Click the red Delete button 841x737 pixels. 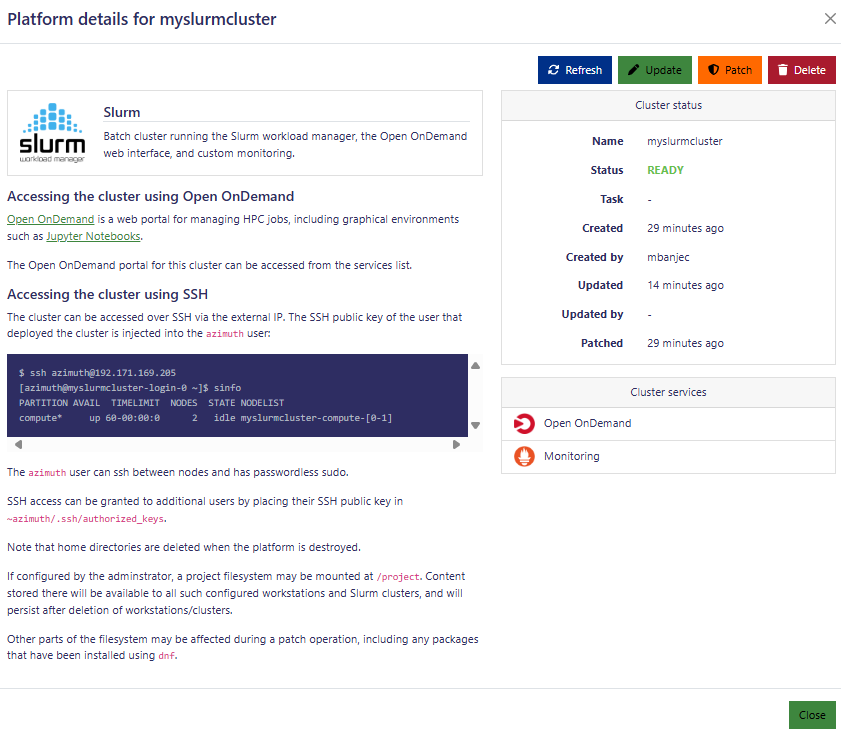(801, 70)
